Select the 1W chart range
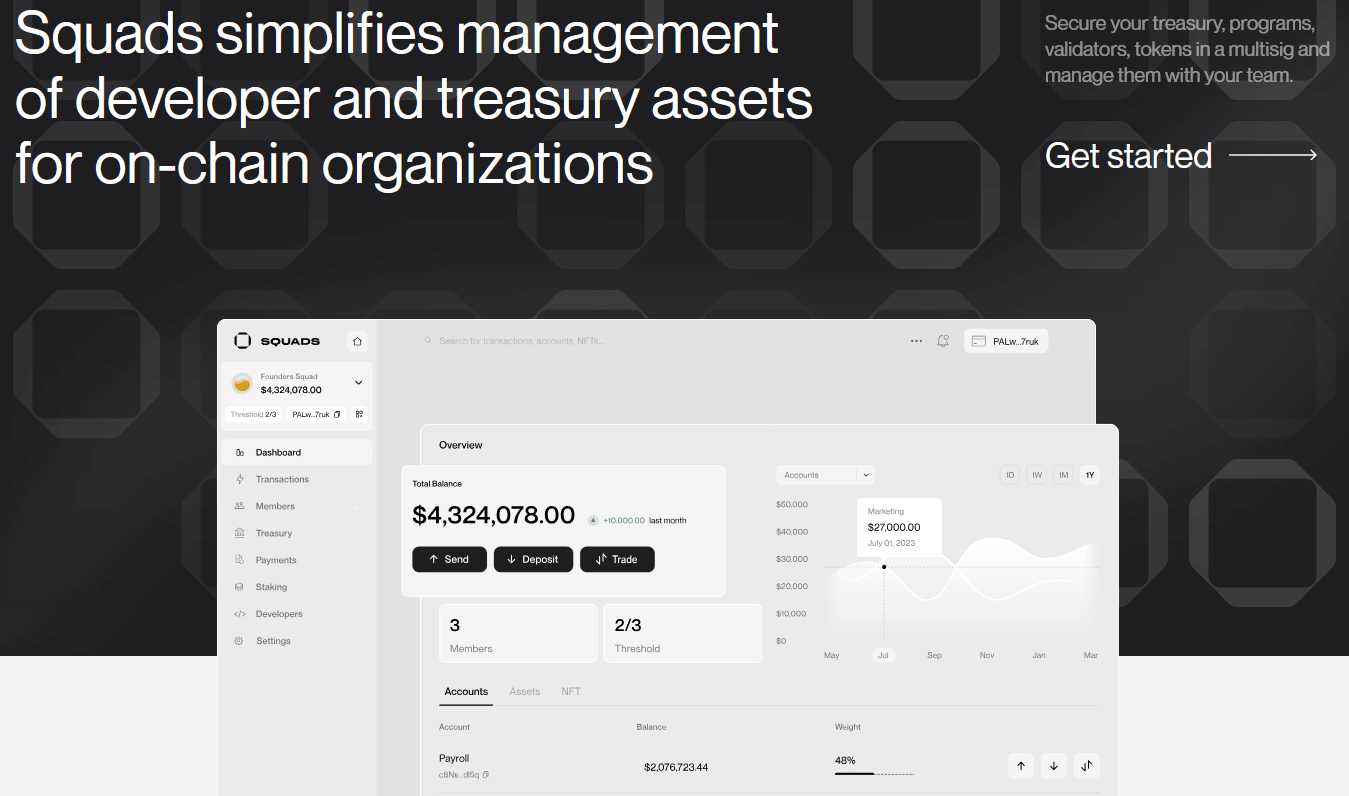Image resolution: width=1349 pixels, height=796 pixels. 1037,475
